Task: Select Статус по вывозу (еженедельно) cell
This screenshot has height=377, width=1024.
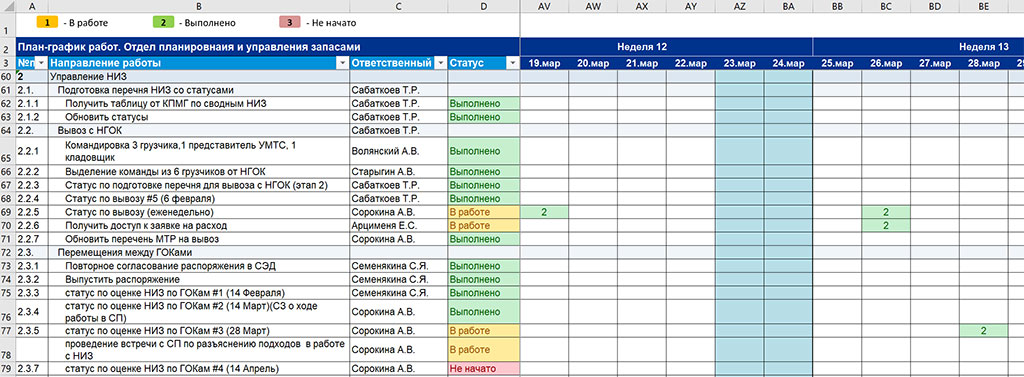Action: [199, 212]
